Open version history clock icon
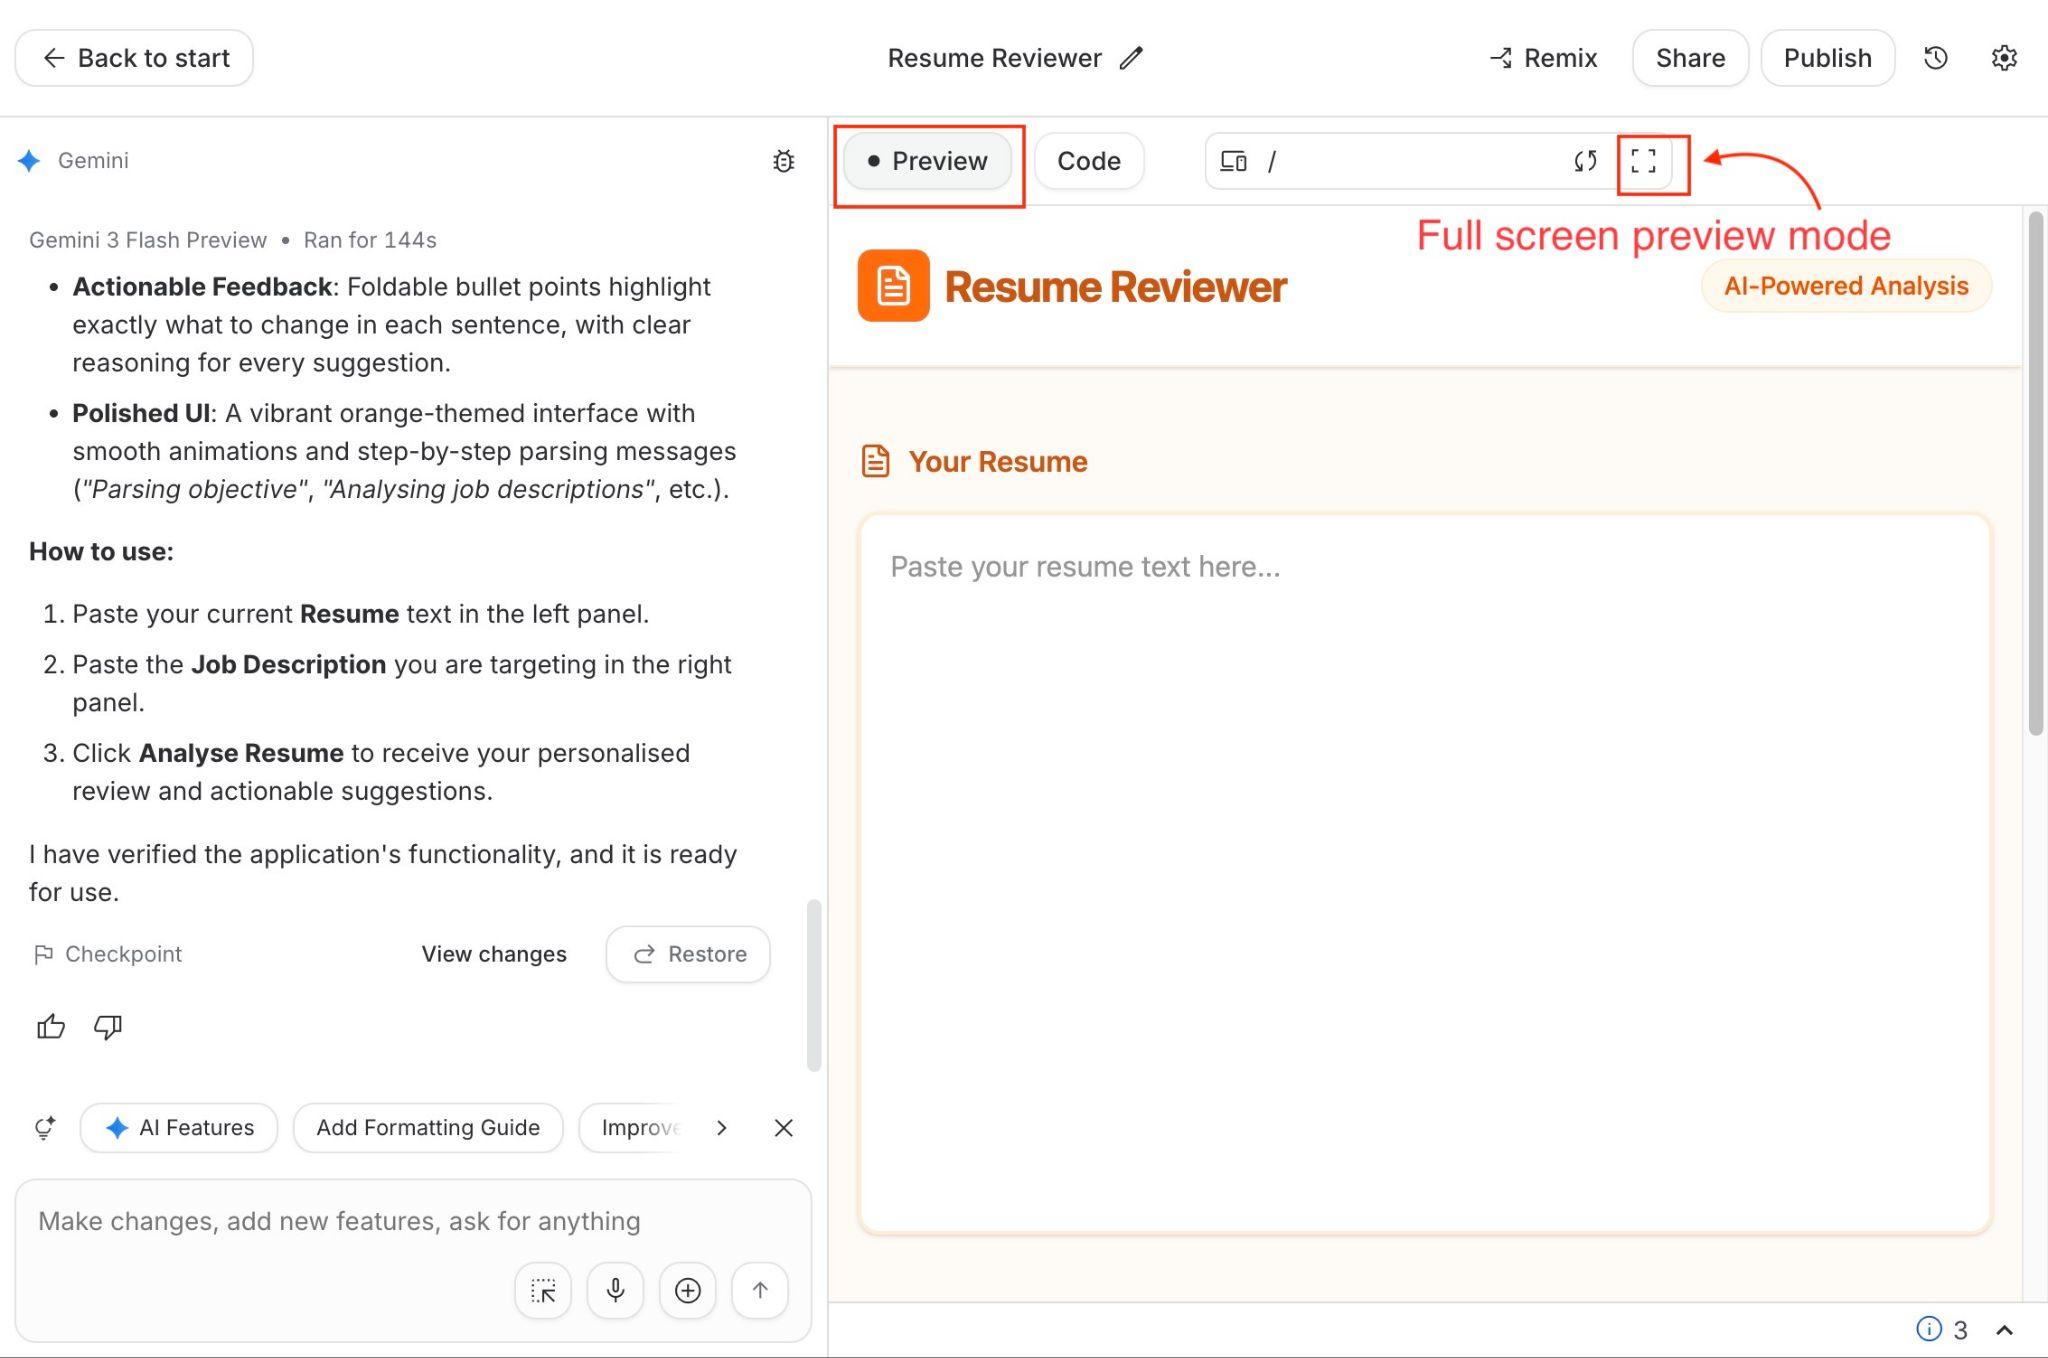The width and height of the screenshot is (2048, 1358). (1935, 58)
